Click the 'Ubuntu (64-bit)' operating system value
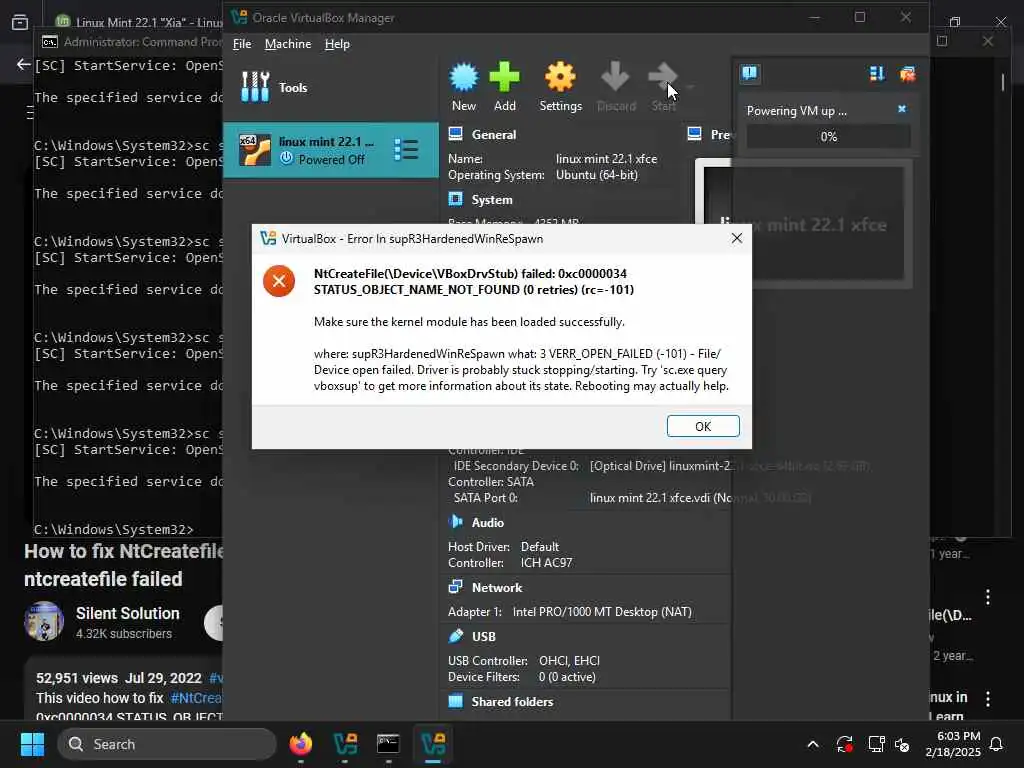The height and width of the screenshot is (768, 1024). point(597,175)
